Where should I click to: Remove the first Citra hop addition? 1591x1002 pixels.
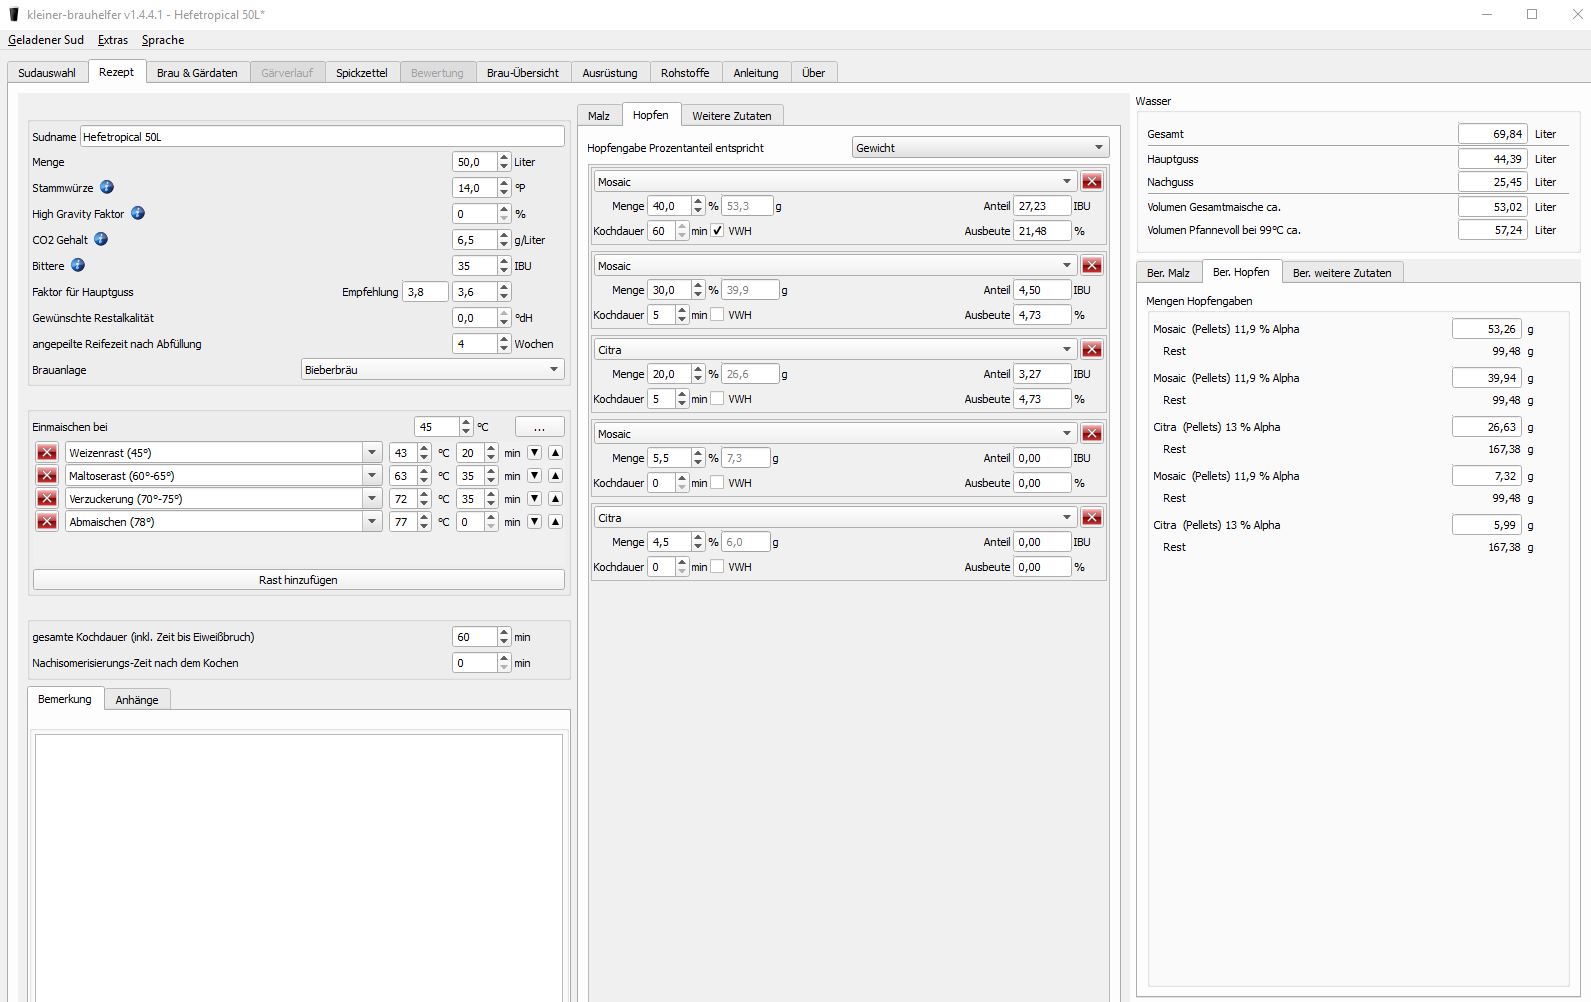tap(1092, 350)
